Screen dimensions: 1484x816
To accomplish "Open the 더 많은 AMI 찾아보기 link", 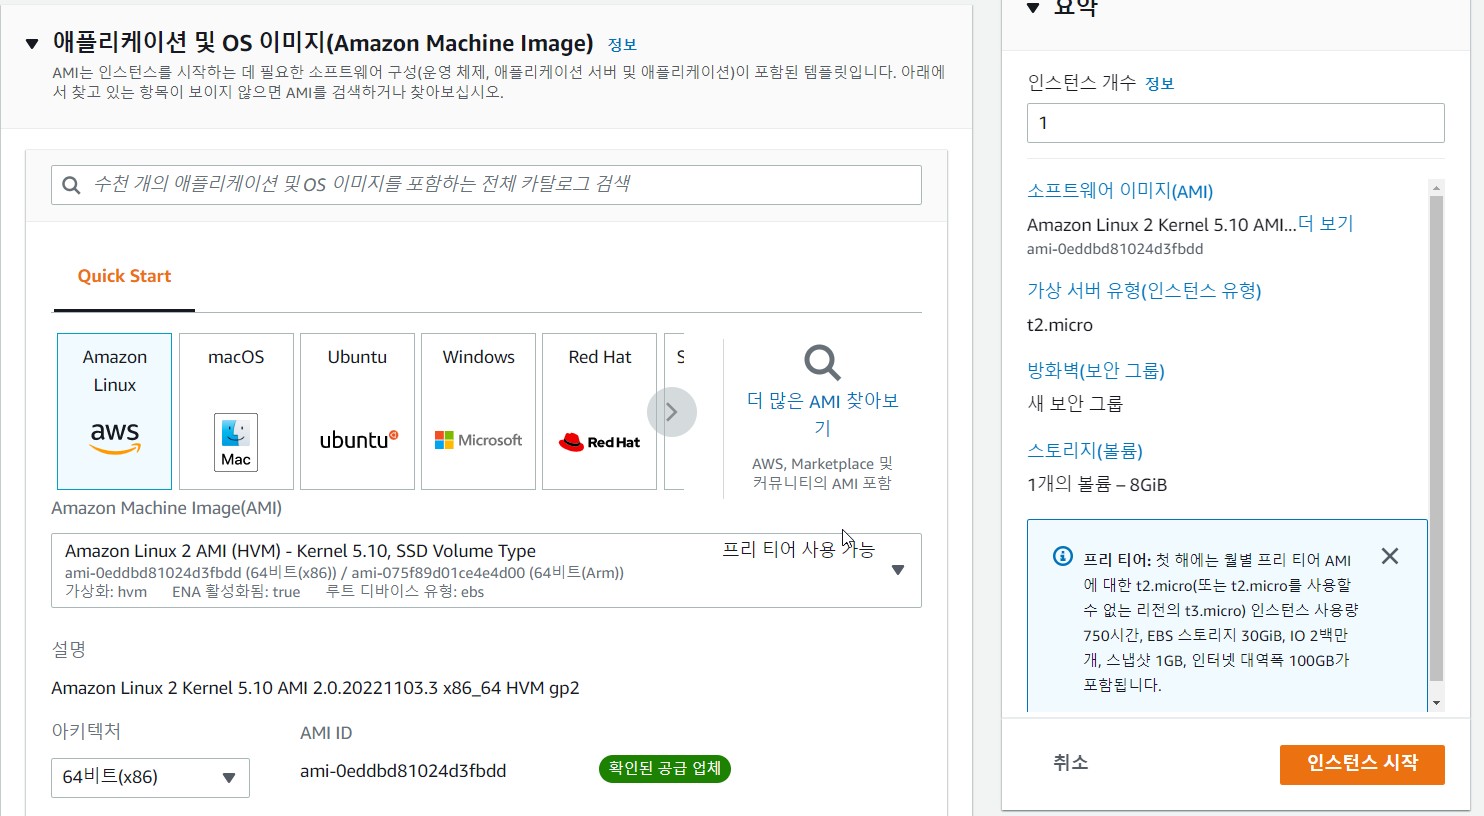I will [822, 414].
